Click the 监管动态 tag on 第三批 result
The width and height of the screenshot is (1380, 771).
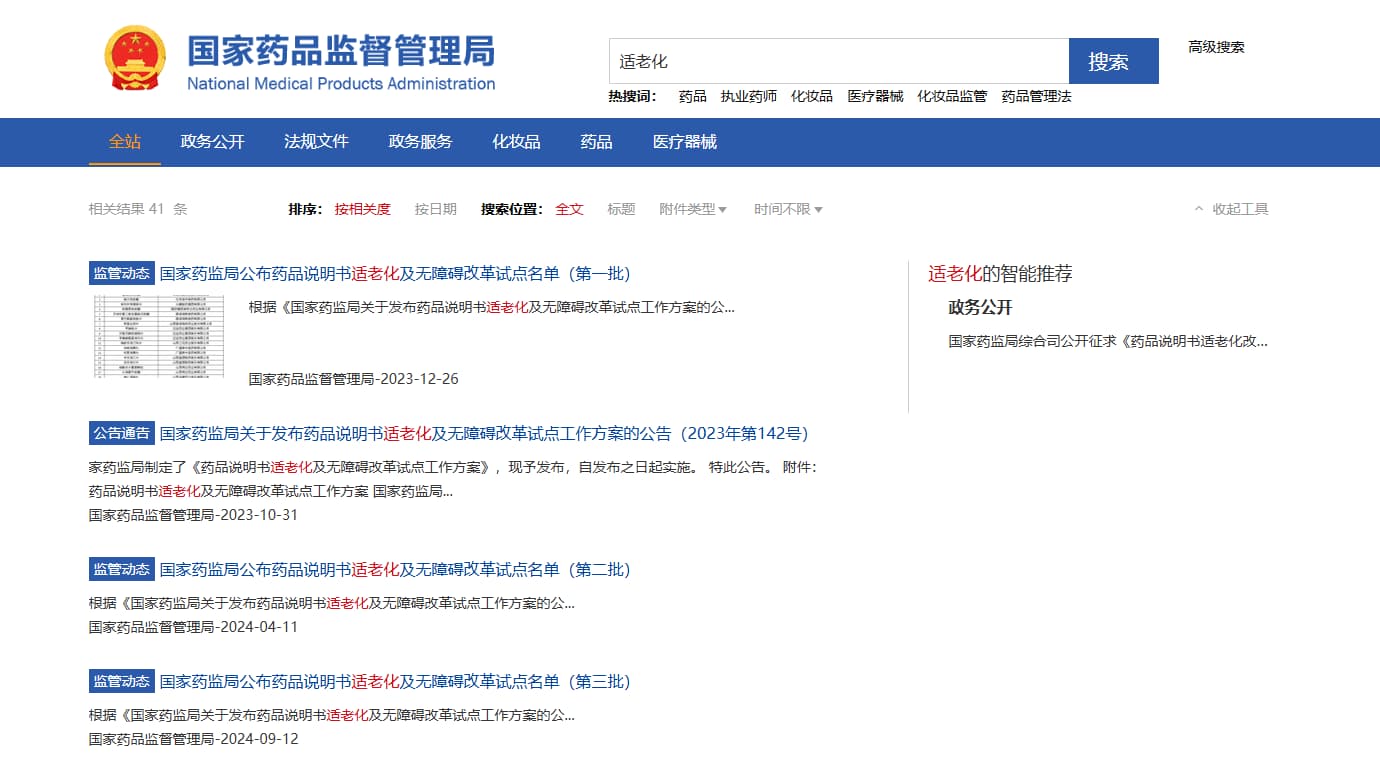[122, 682]
